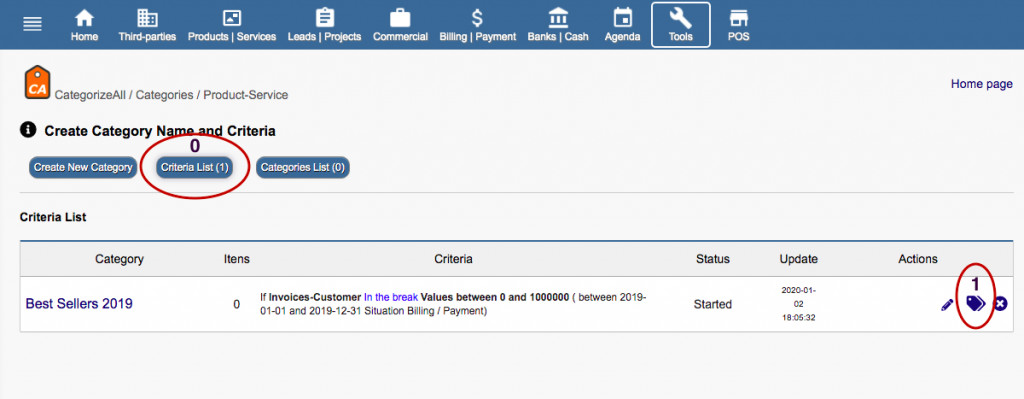Edit criteria with pencil icon
Viewport: 1024px width, 399px height.
[x=947, y=304]
